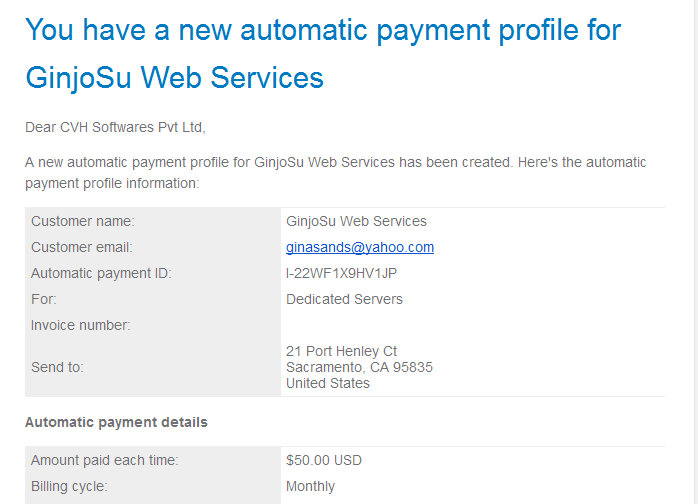This screenshot has height=504, width=698.
Task: Click the Invoice number label
Action: [81, 325]
